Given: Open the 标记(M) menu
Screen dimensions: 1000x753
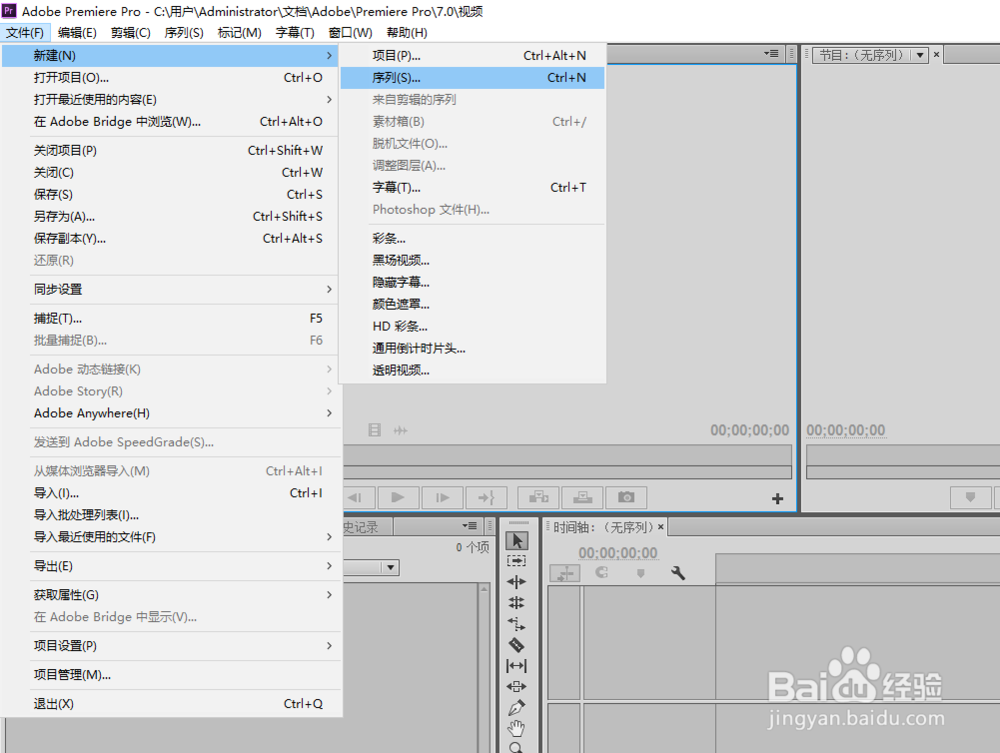Looking at the screenshot, I should (x=239, y=33).
